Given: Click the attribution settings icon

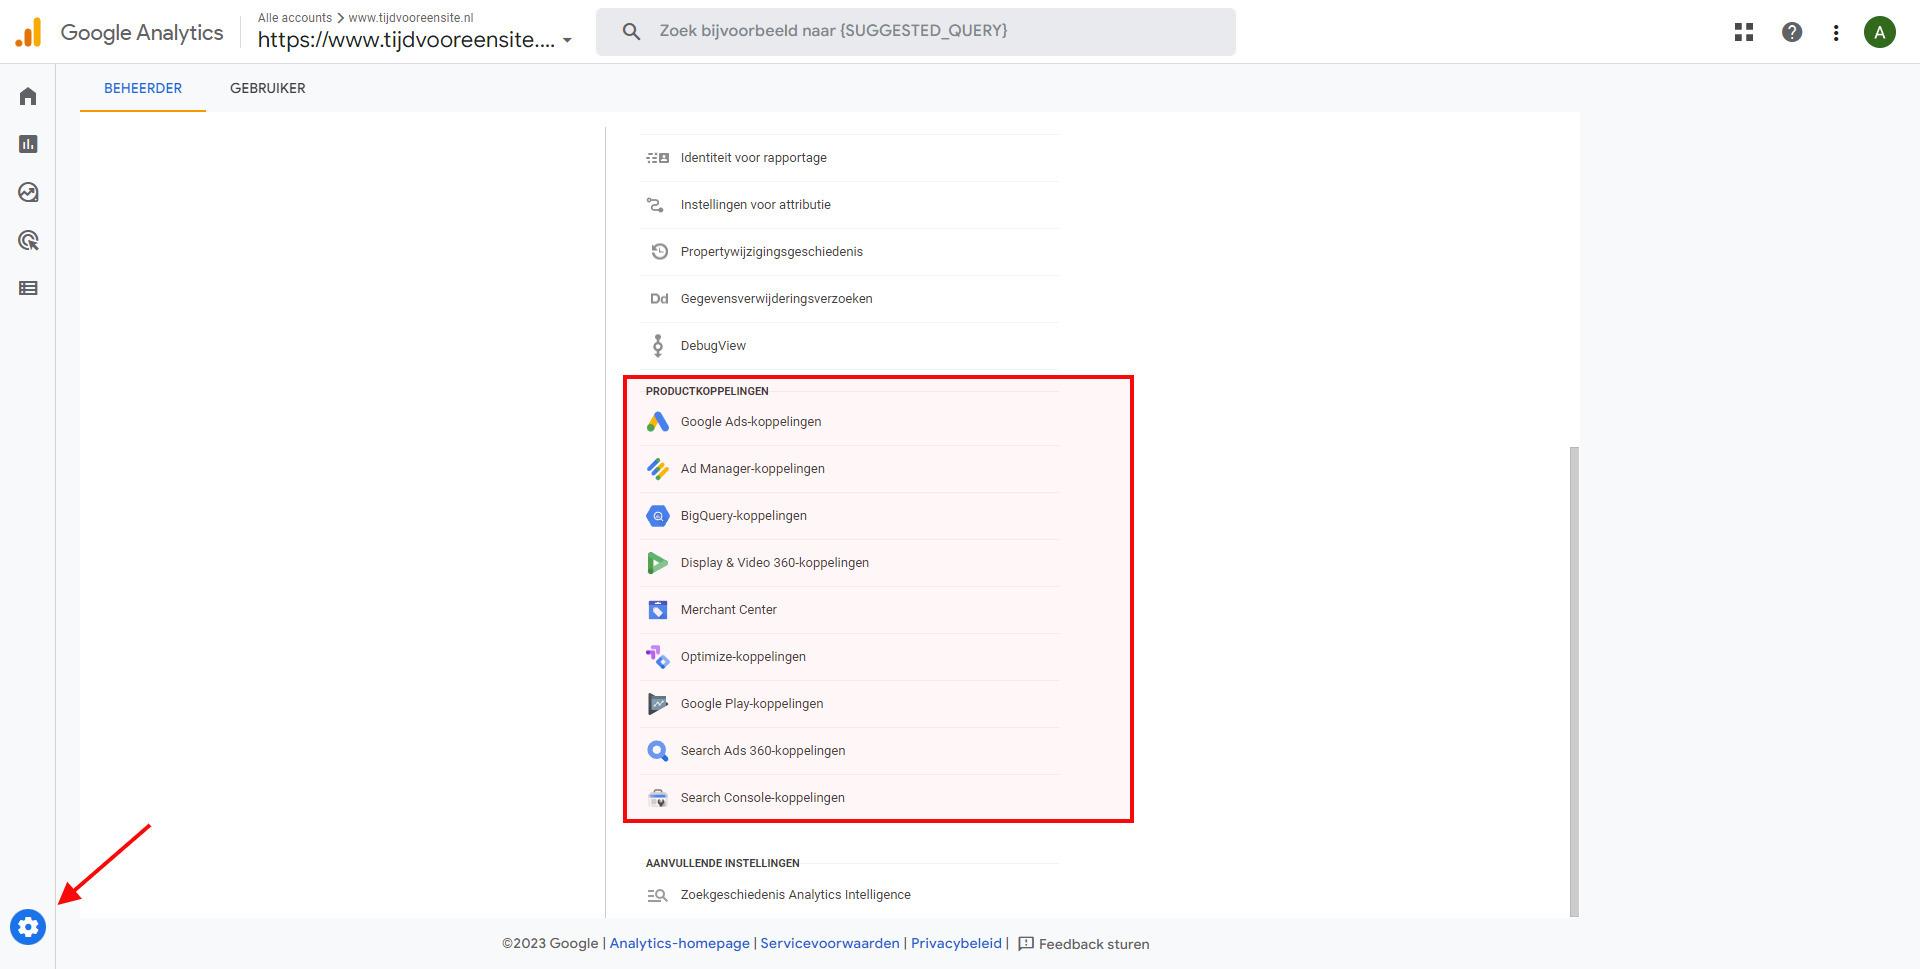Looking at the screenshot, I should point(655,205).
